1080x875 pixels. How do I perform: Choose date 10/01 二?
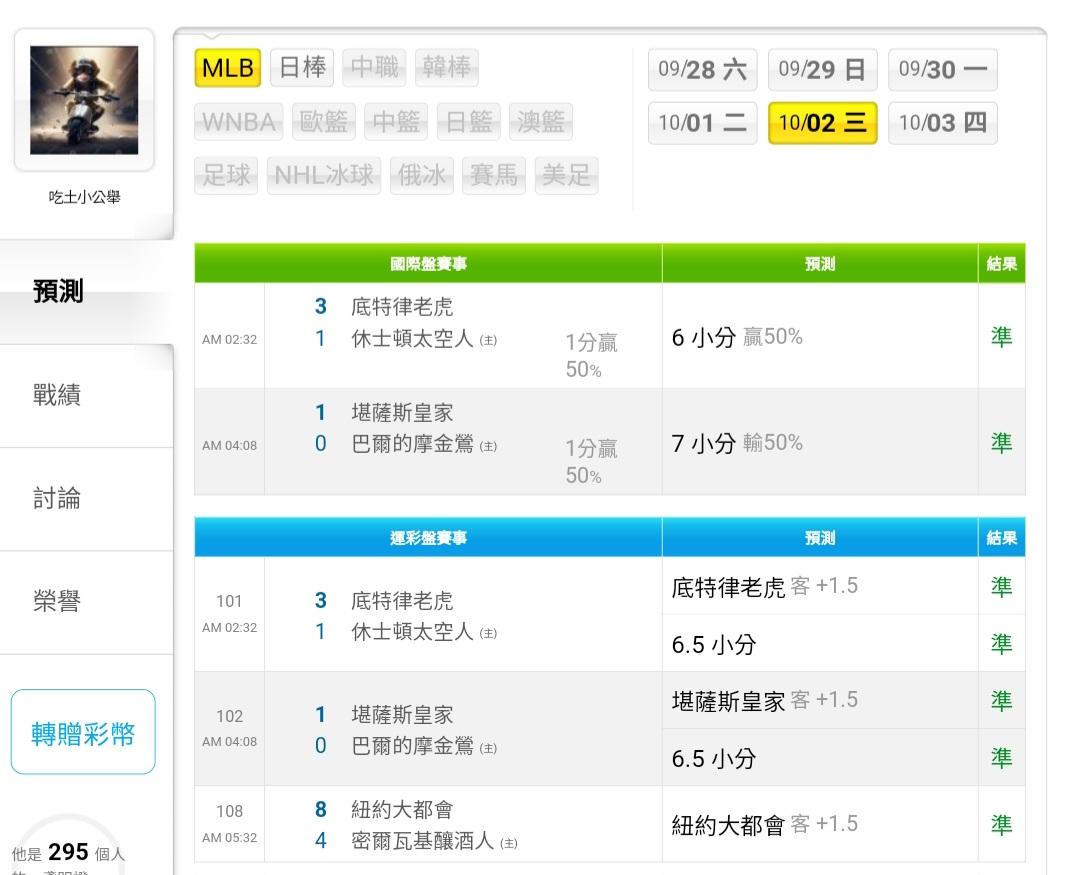point(703,123)
